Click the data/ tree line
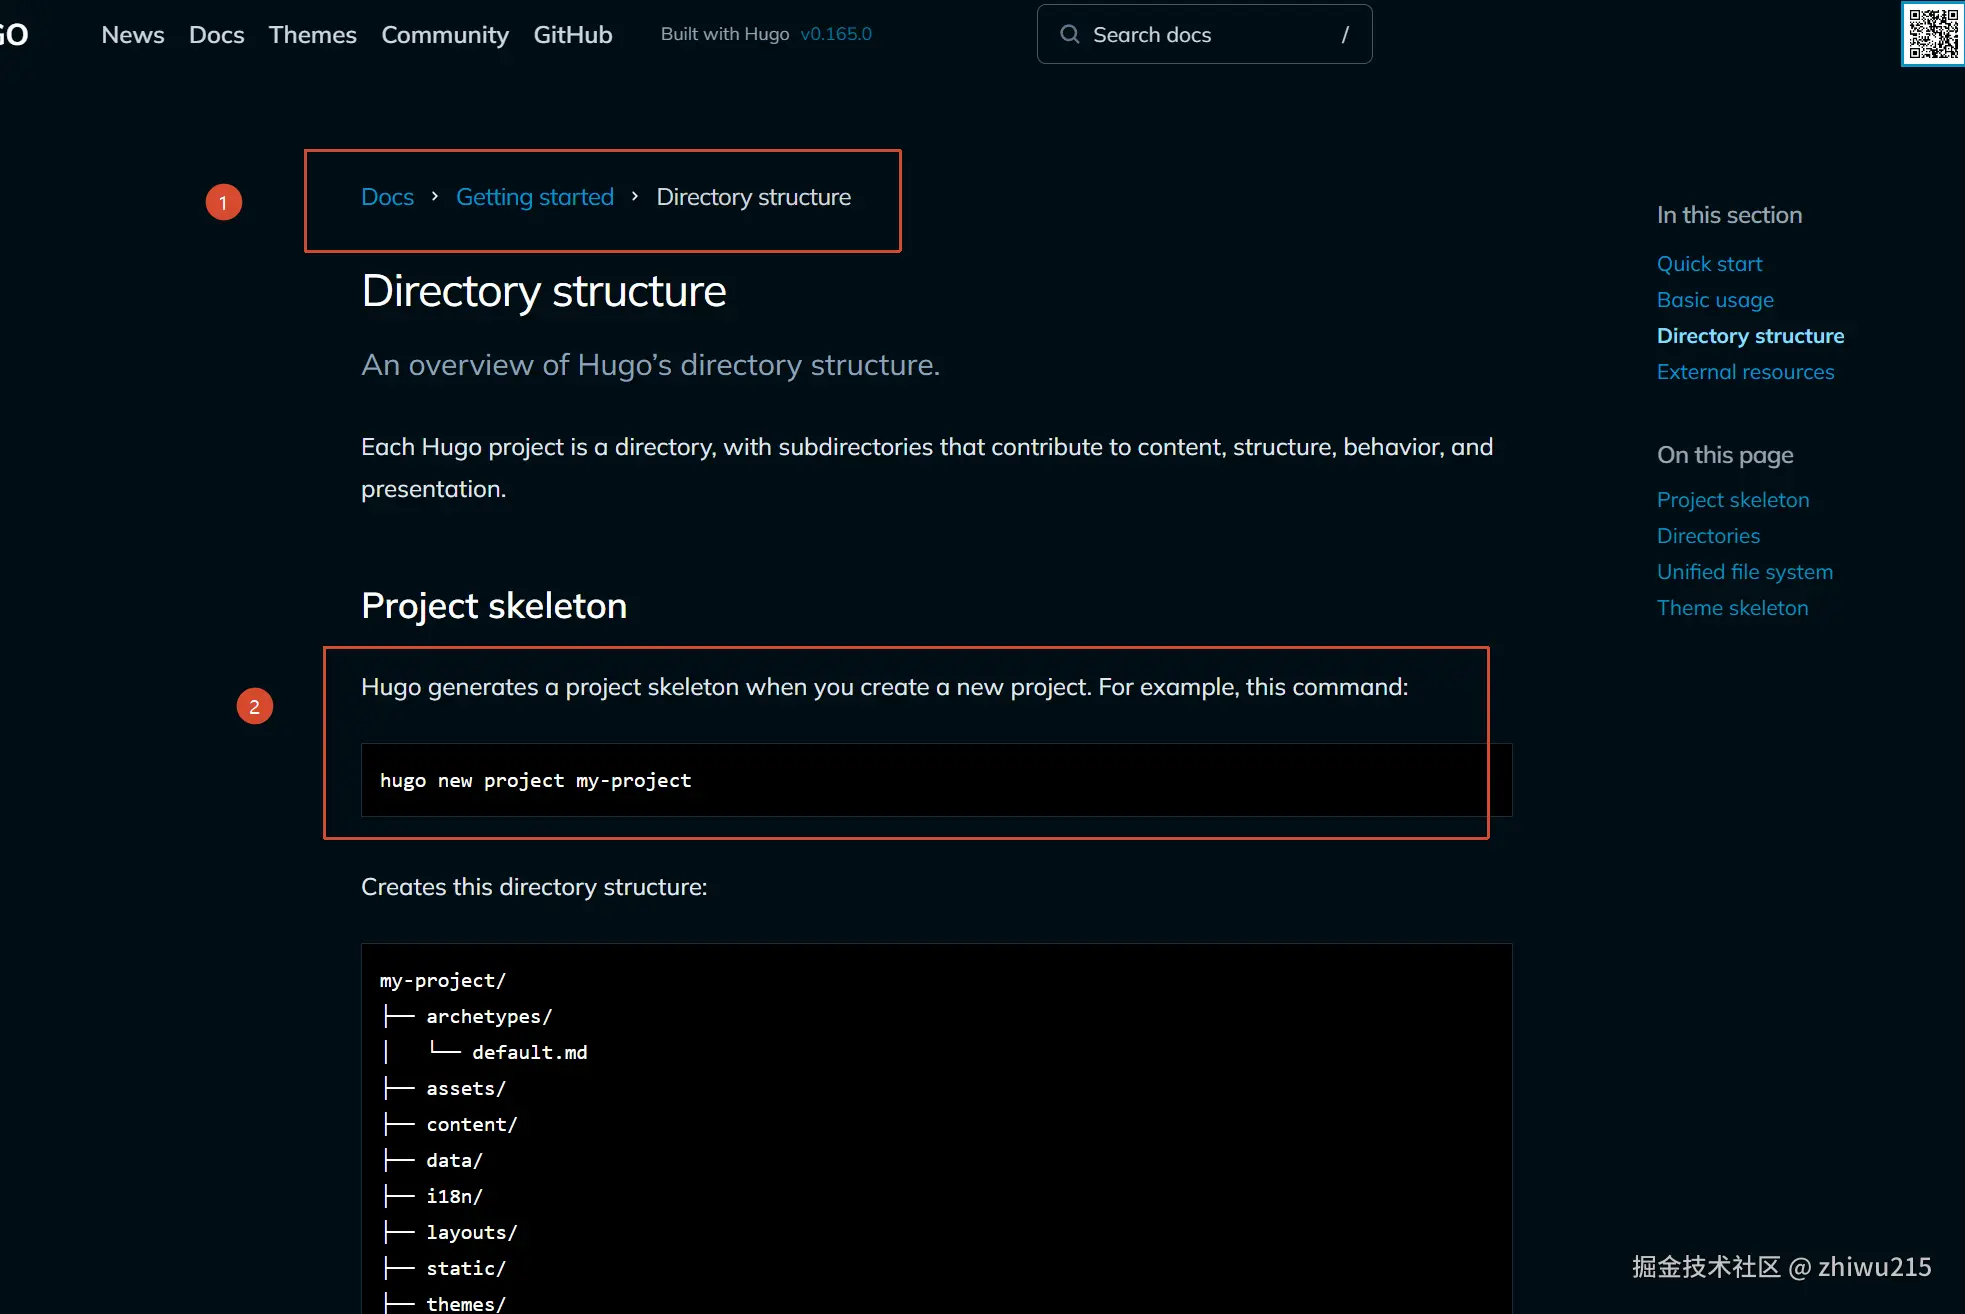Image resolution: width=1965 pixels, height=1314 pixels. pos(455,1161)
